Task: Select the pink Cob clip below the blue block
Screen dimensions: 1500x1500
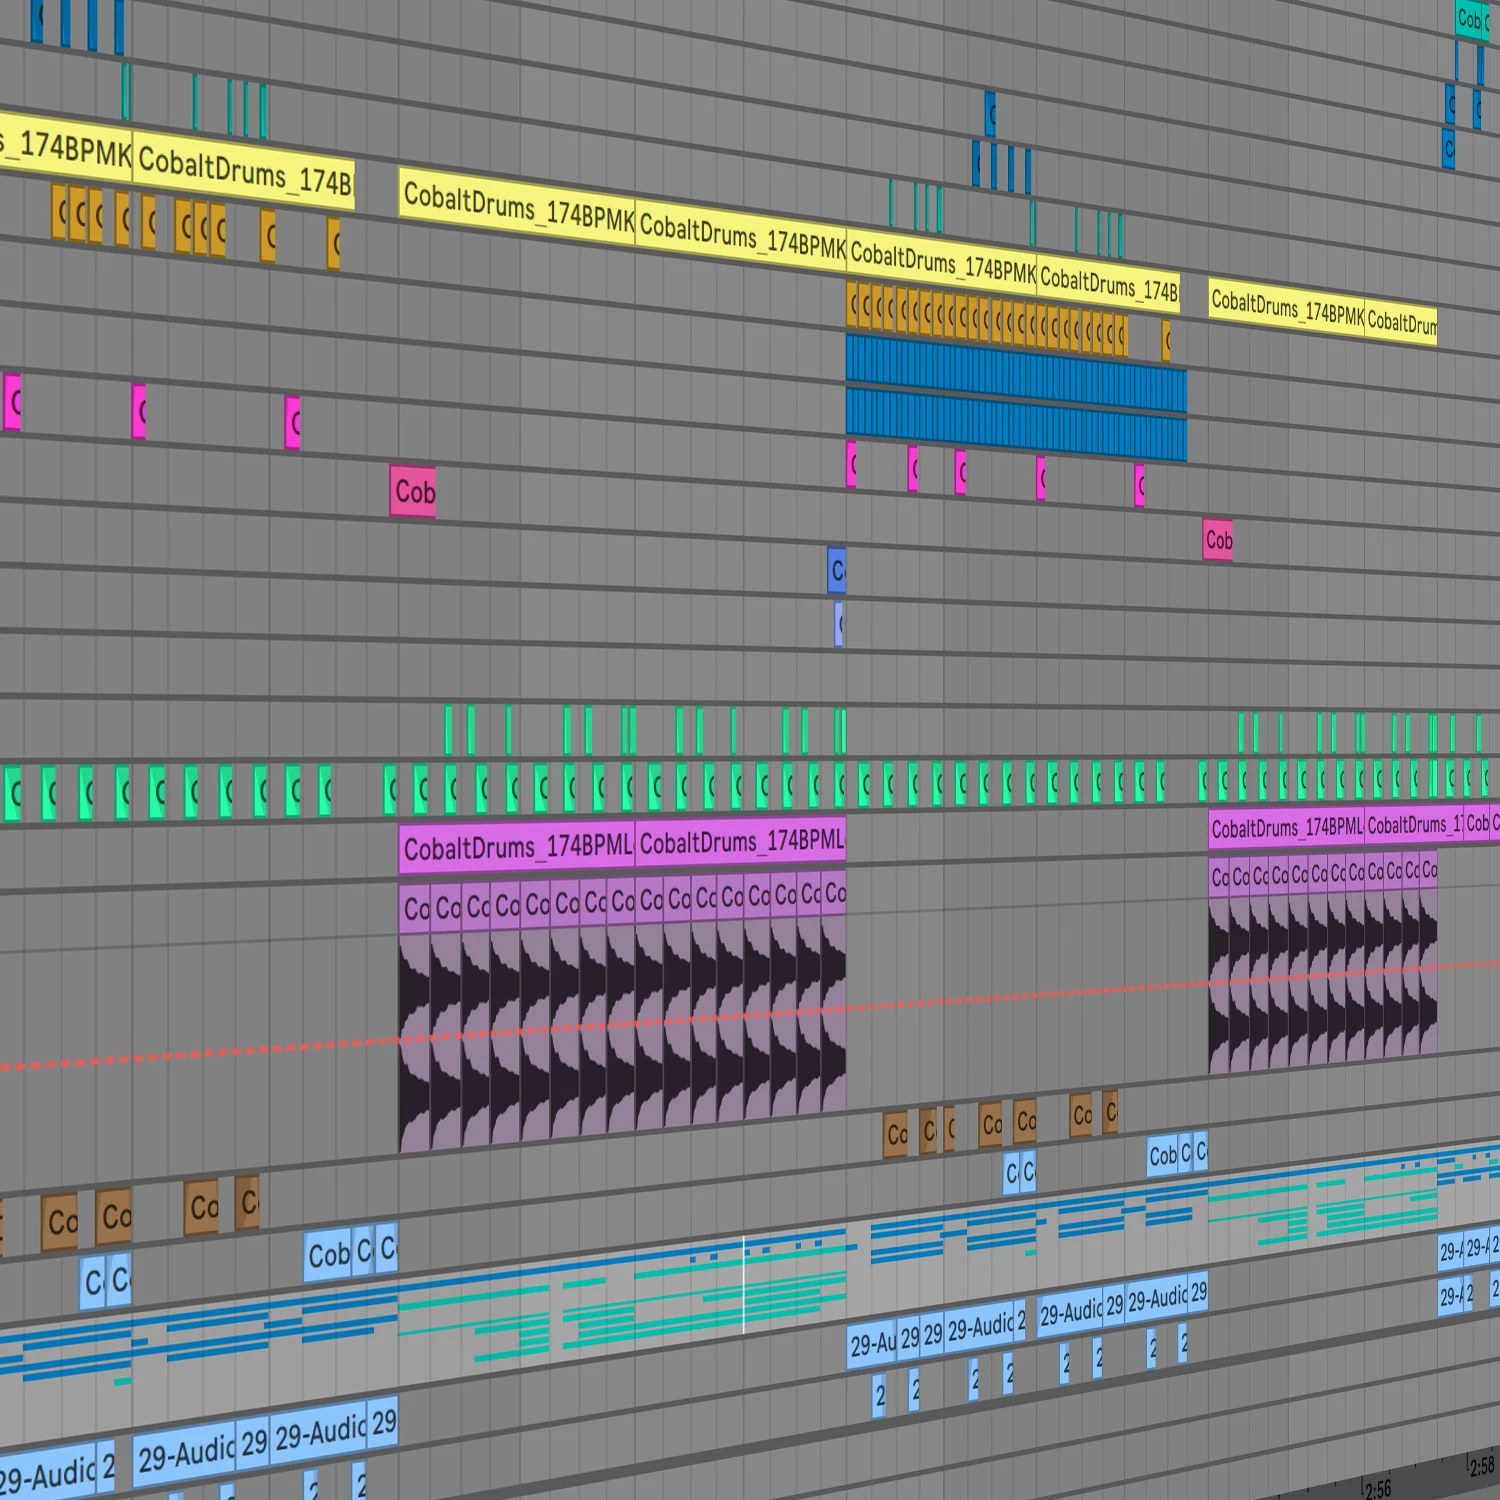Action: 1217,540
